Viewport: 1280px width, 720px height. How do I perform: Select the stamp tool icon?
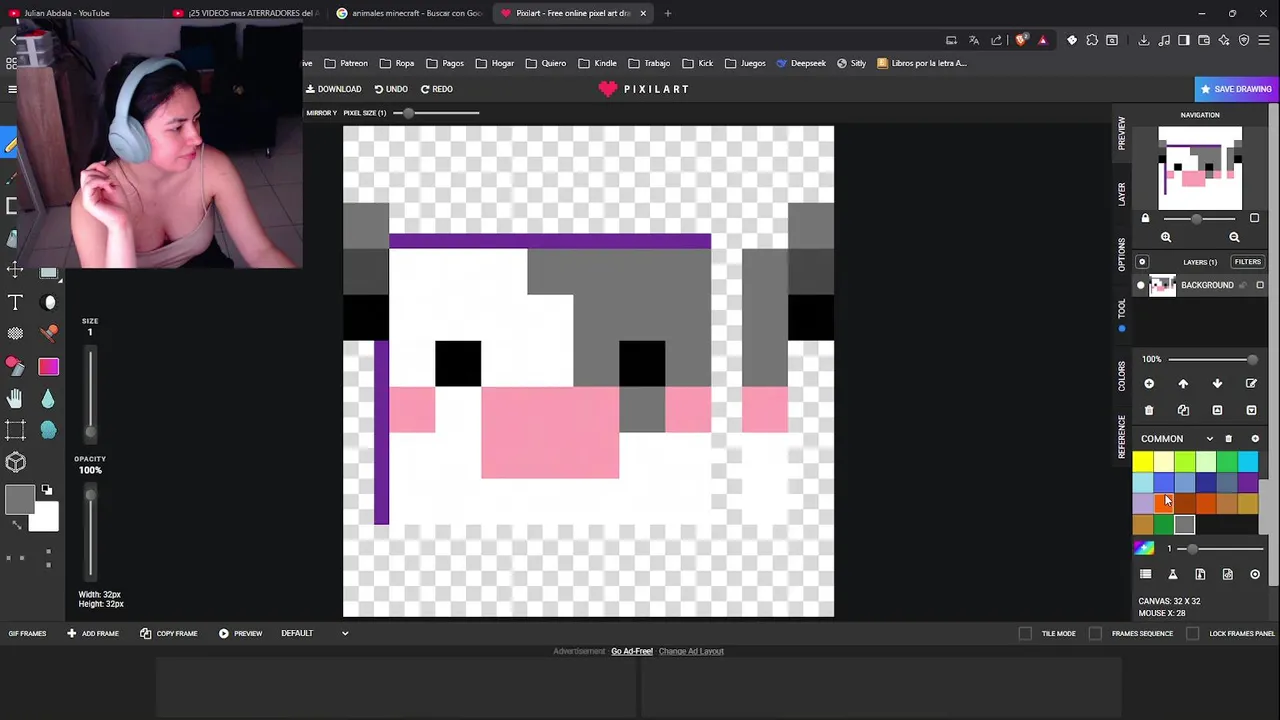tap(49, 334)
